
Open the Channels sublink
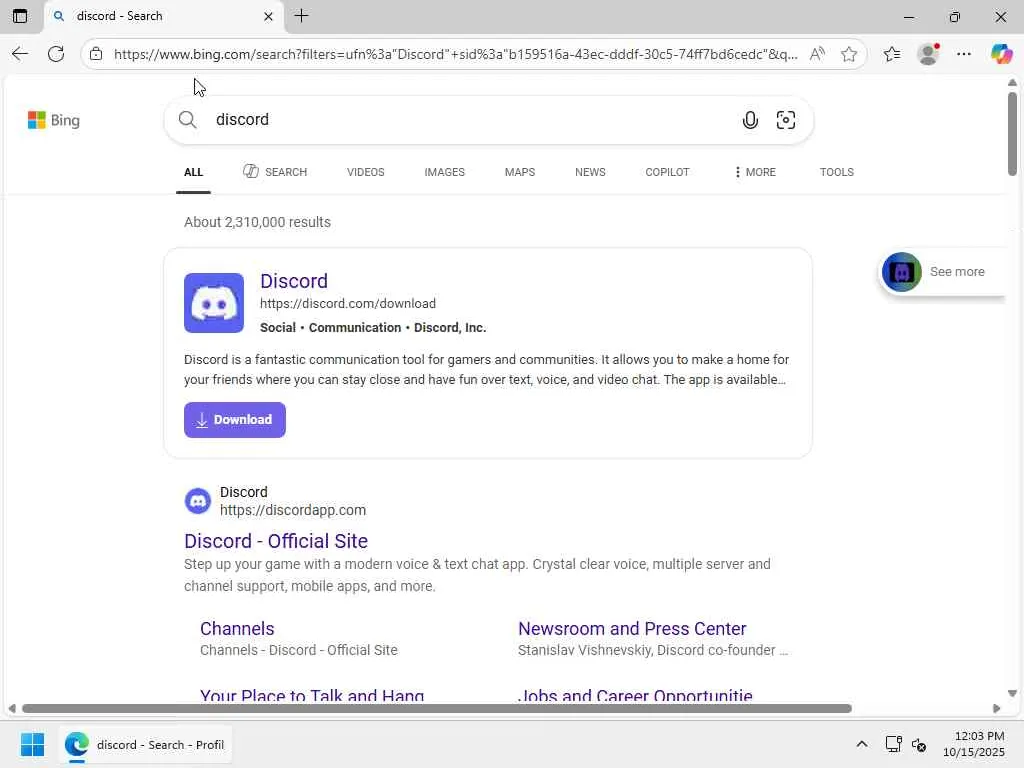pyautogui.click(x=237, y=628)
